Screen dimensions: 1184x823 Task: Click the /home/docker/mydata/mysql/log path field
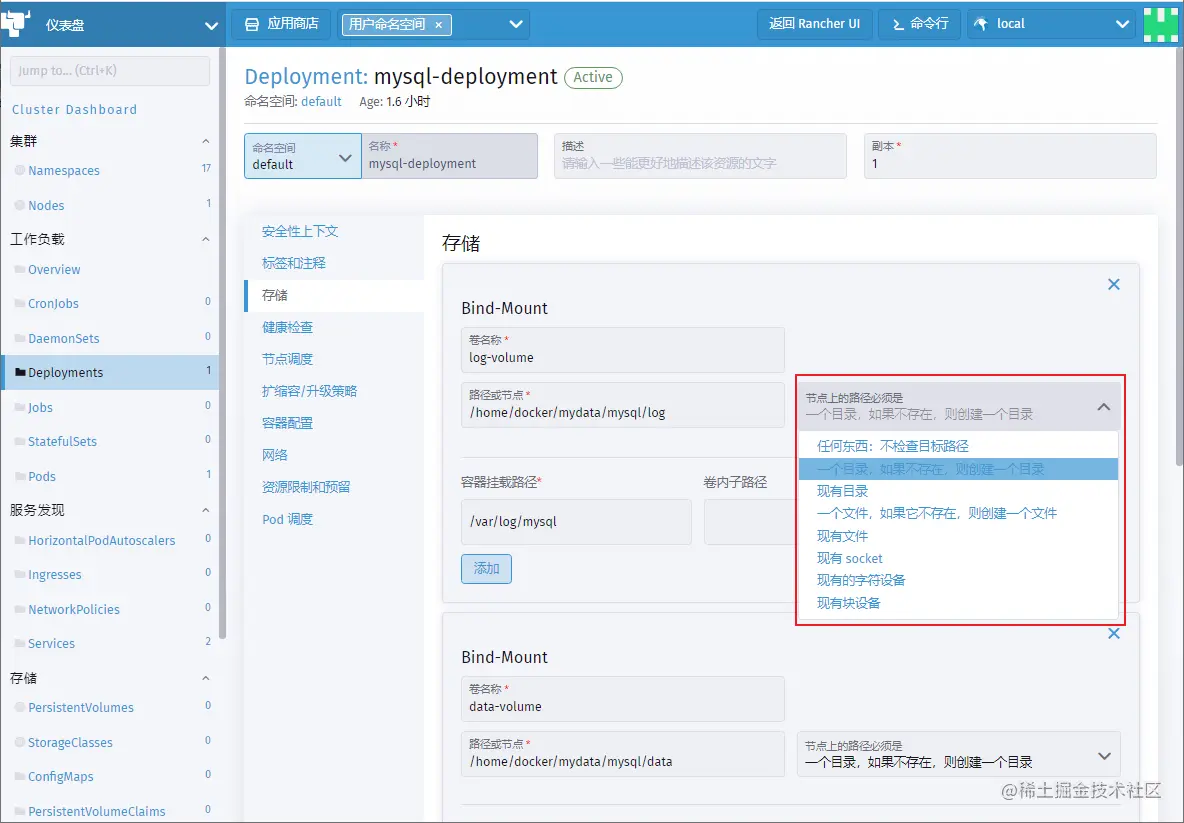coord(623,405)
